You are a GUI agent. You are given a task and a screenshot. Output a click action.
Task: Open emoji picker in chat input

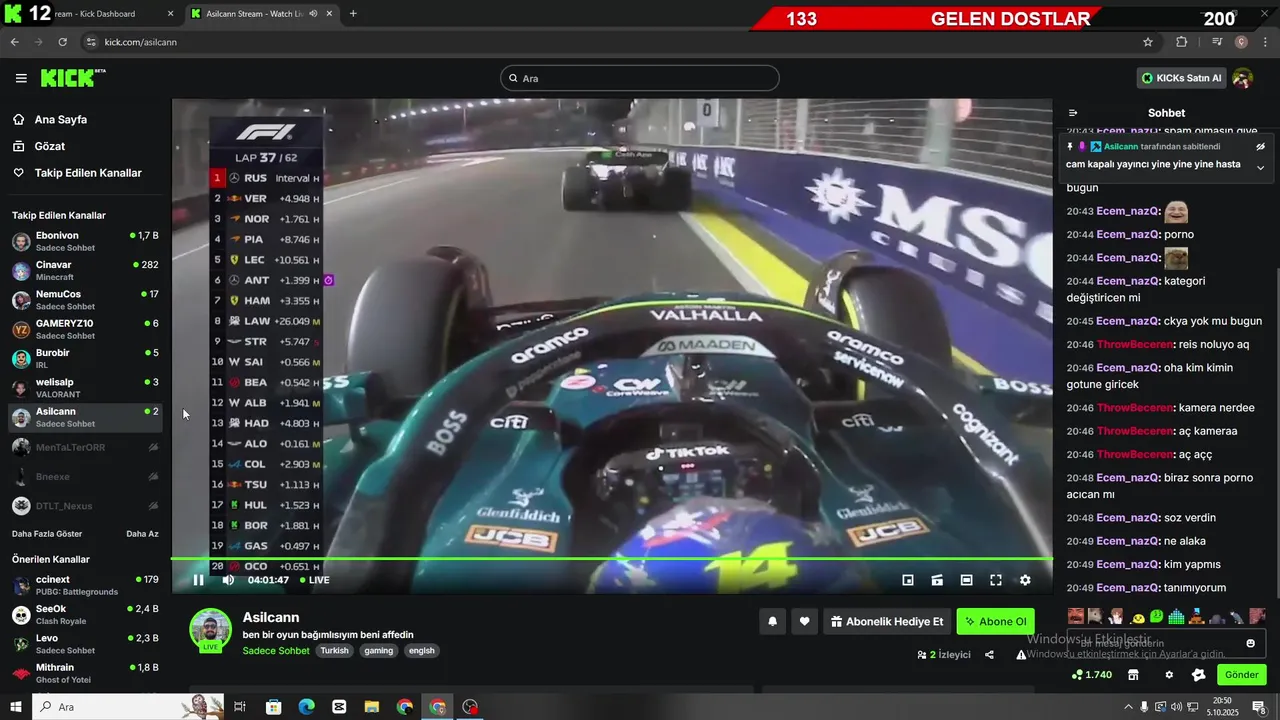pyautogui.click(x=1250, y=643)
